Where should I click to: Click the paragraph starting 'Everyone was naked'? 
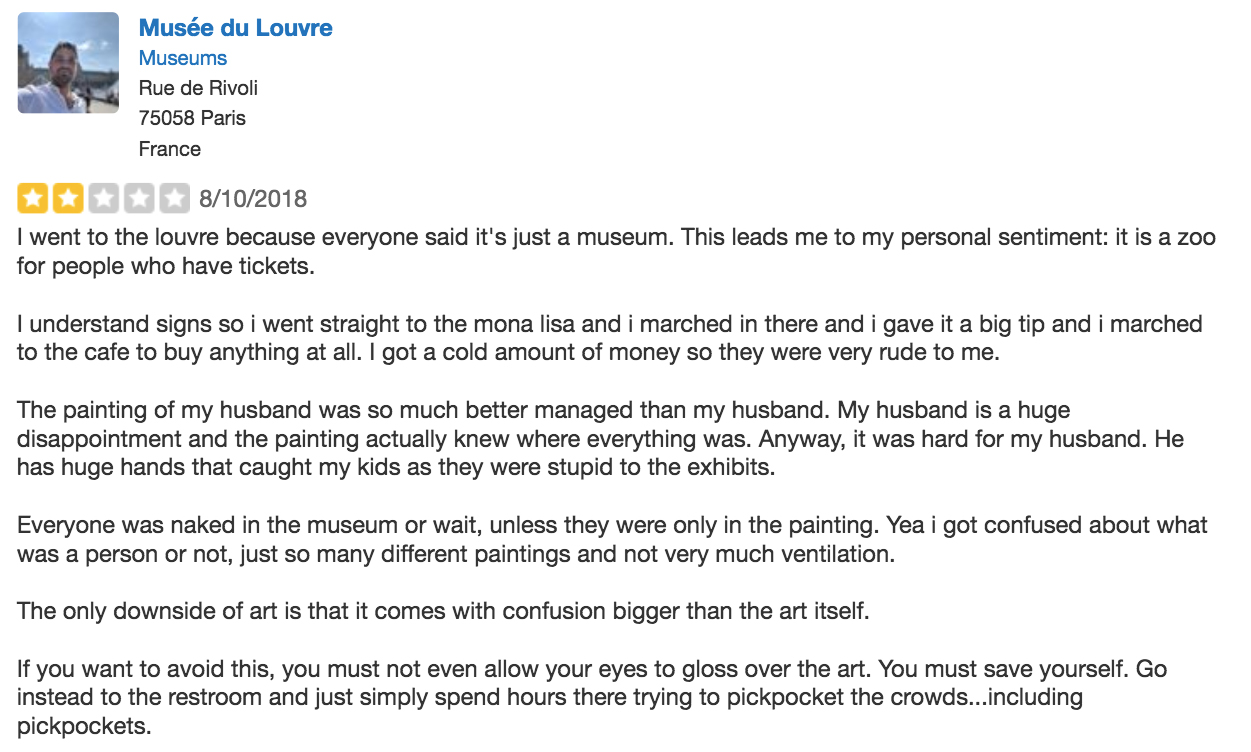coord(612,539)
